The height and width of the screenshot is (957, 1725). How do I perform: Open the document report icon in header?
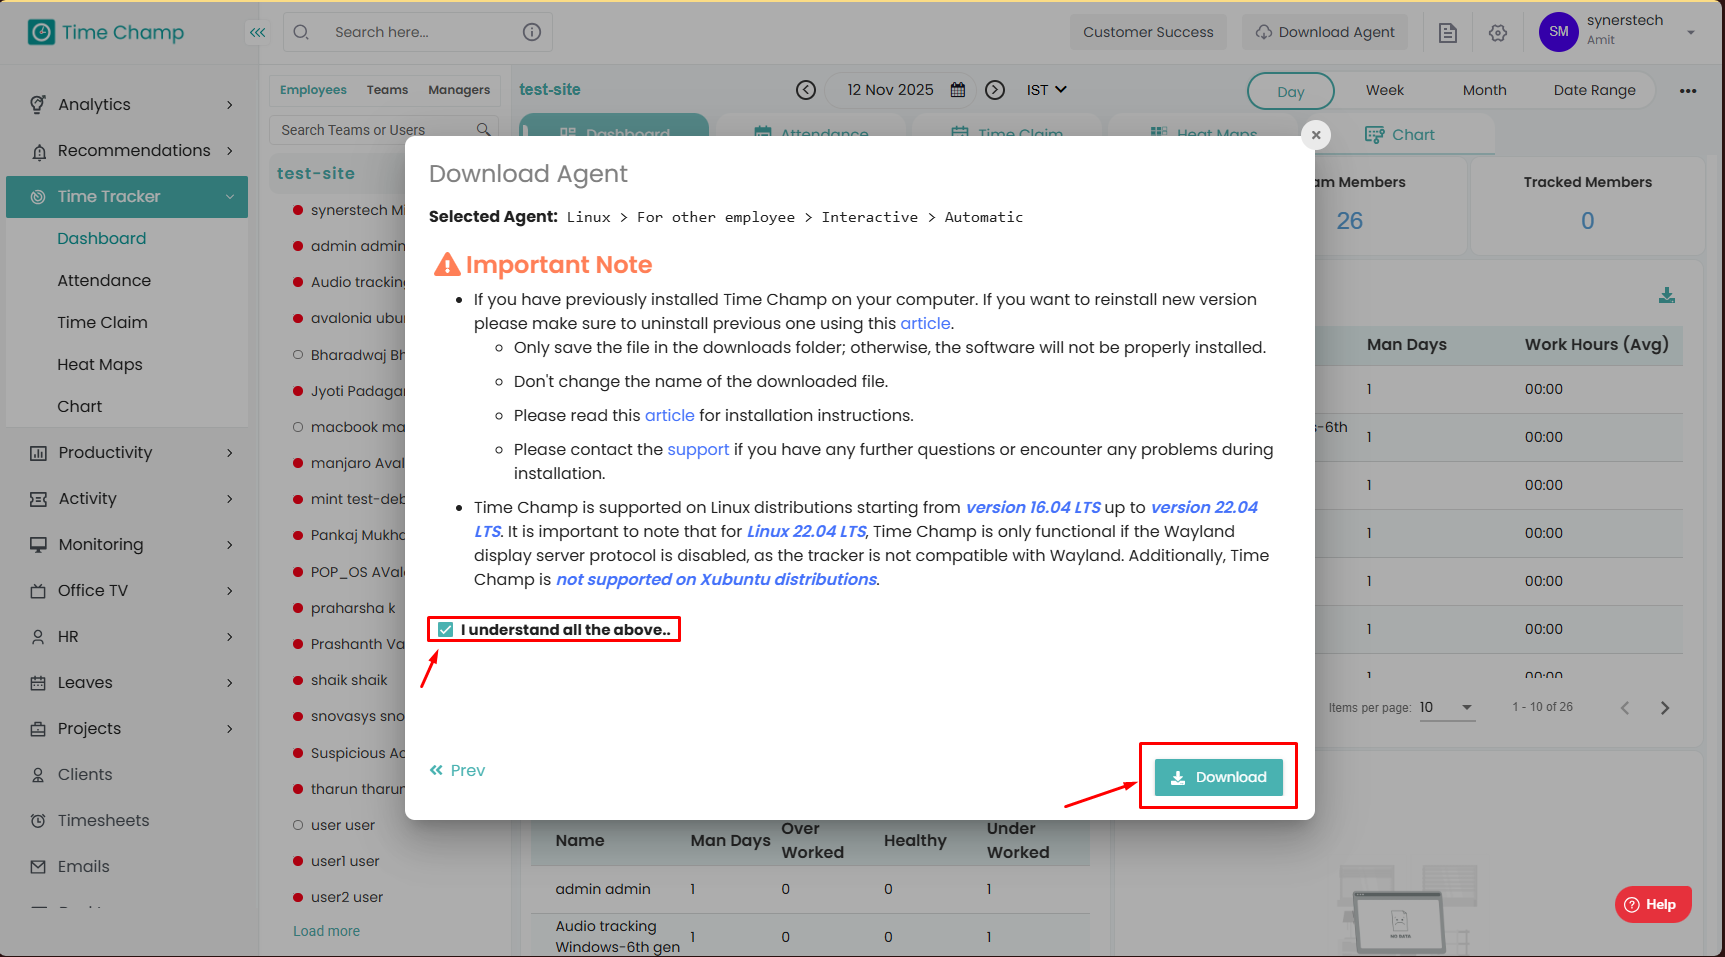(1448, 33)
